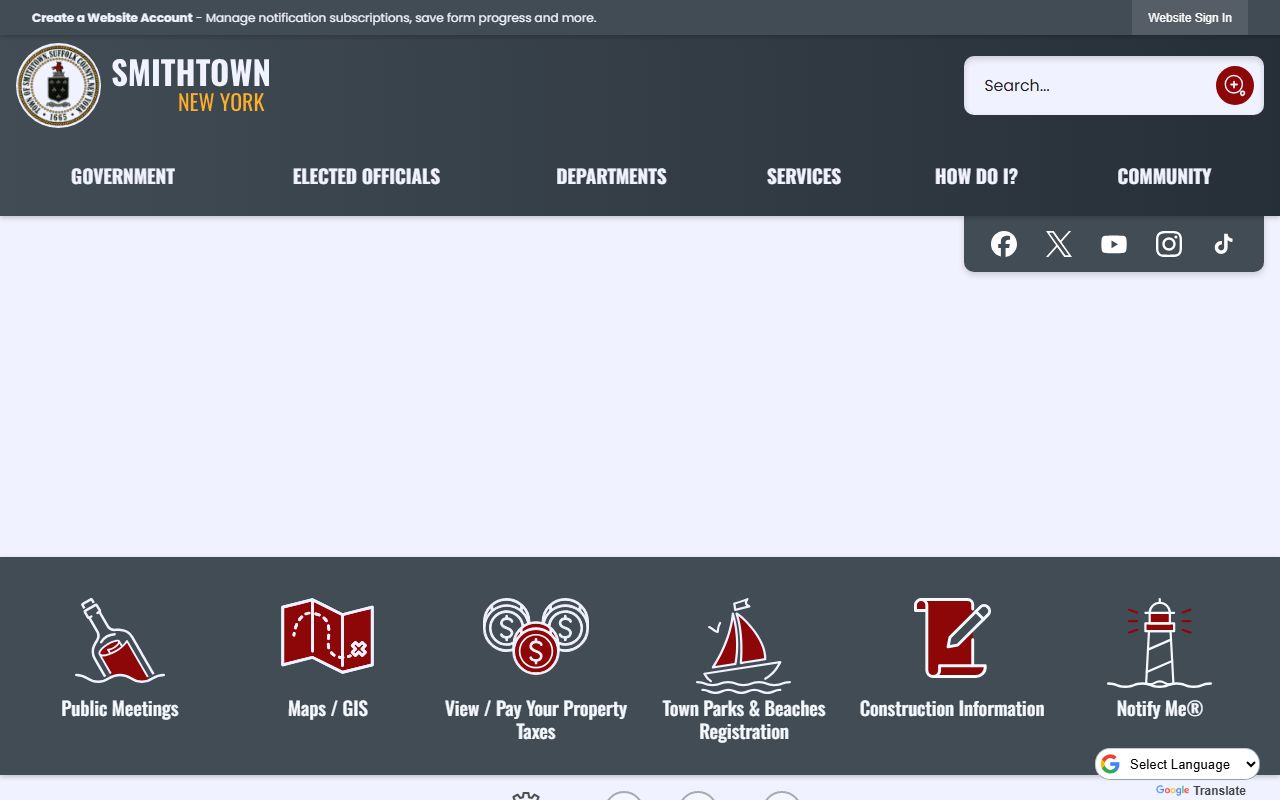Click the Maps / GIS map icon

[328, 636]
